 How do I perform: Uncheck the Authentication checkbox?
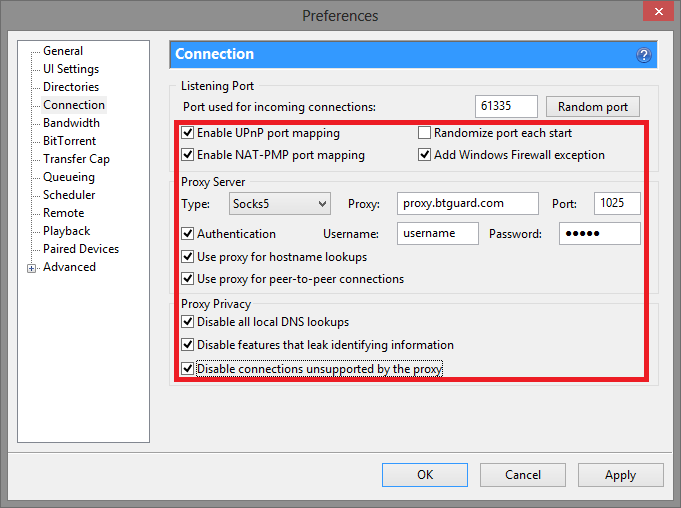187,234
